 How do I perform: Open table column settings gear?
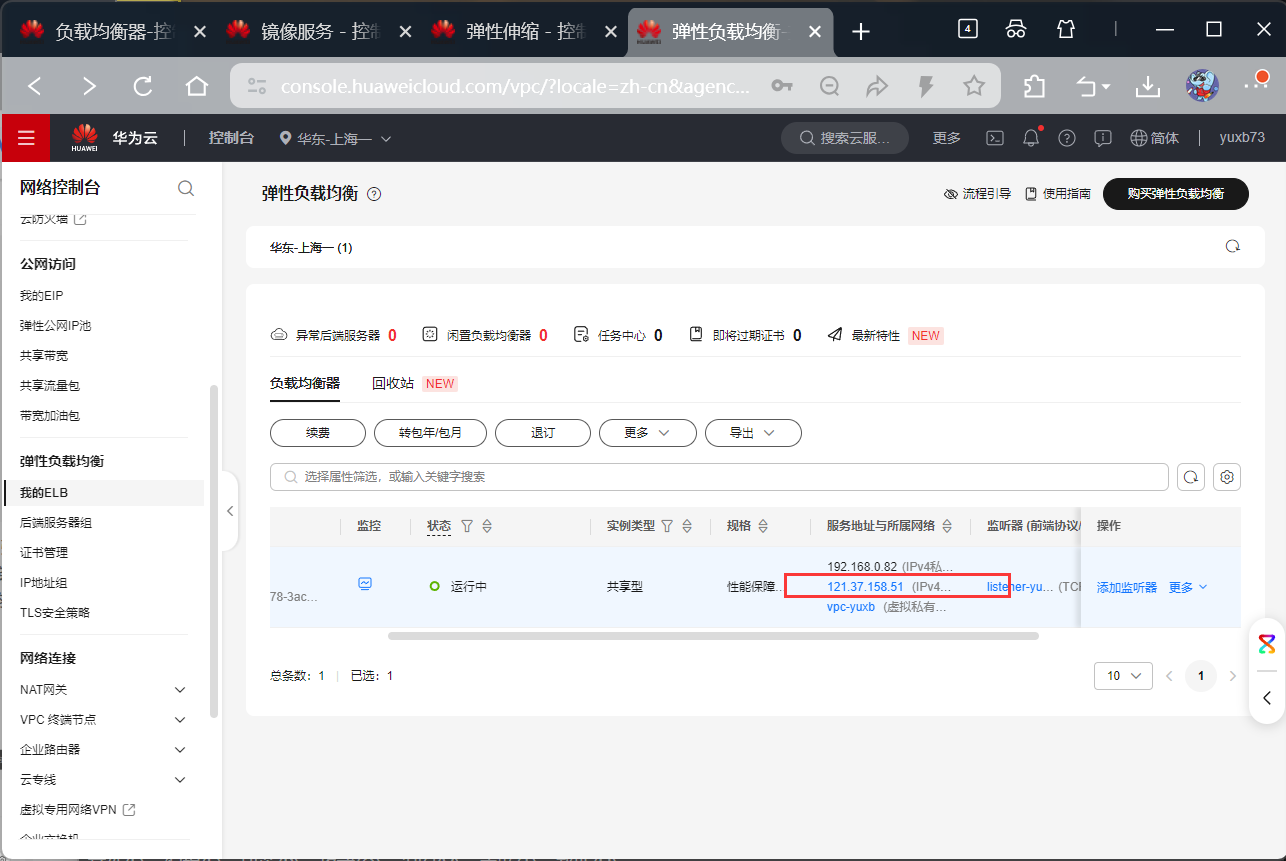coord(1227,477)
